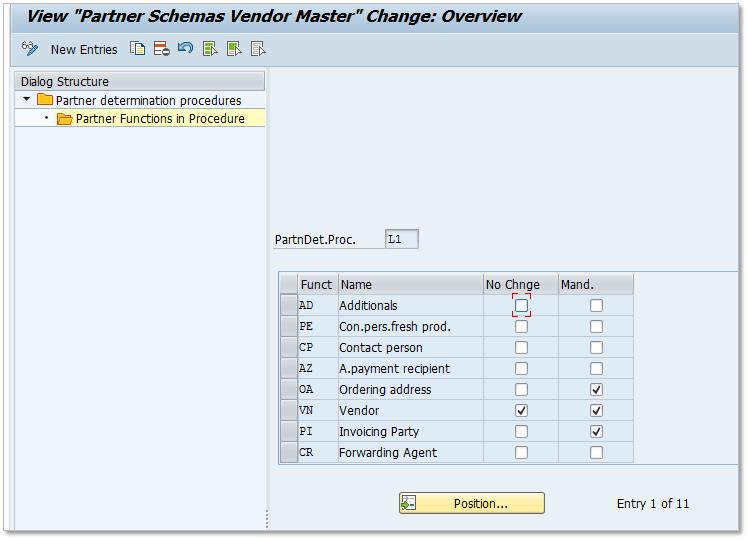This screenshot has width=748, height=540.
Task: Click Mand. column header
Action: click(x=596, y=284)
